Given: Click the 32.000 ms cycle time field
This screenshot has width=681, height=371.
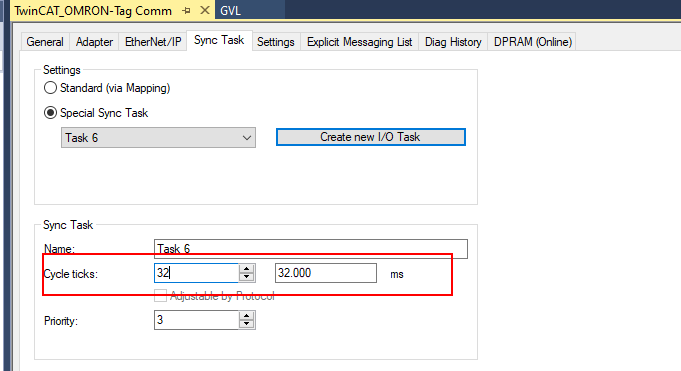Looking at the screenshot, I should pos(326,273).
